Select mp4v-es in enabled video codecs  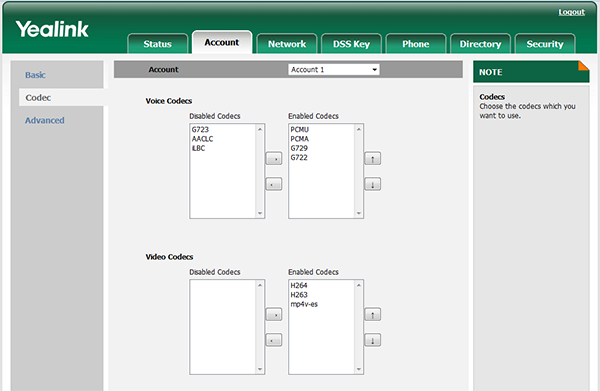(x=321, y=304)
